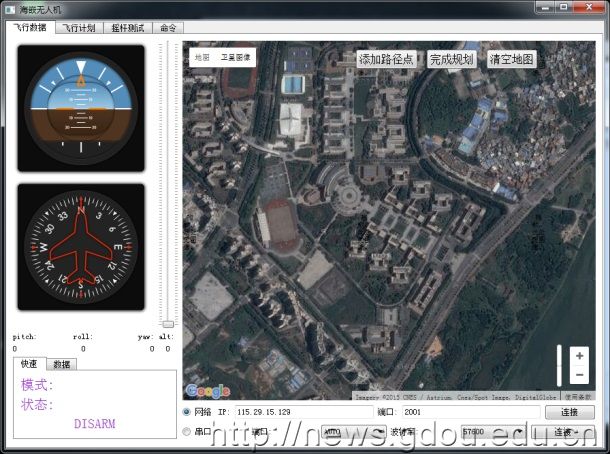Open the AUTO port dropdown
This screenshot has width=610, height=454.
pos(354,432)
